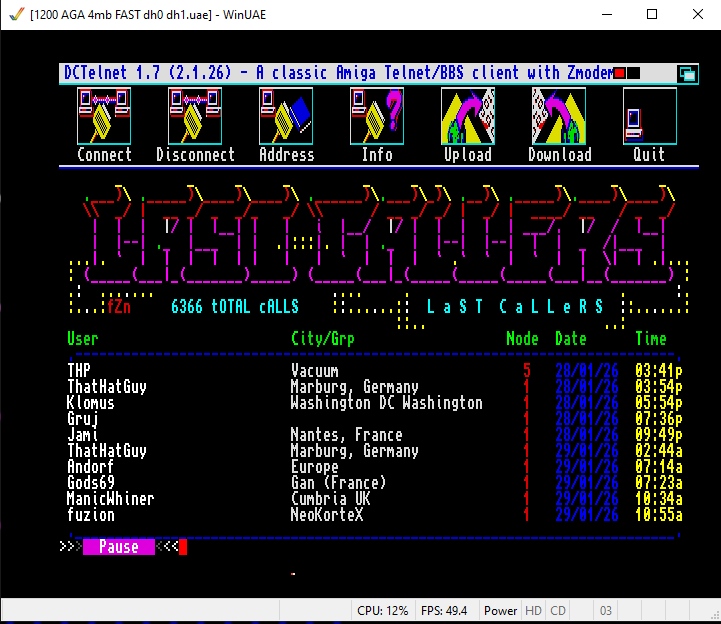The height and width of the screenshot is (624, 721).
Task: Select the user name fuzion
Action: pyautogui.click(x=91, y=515)
